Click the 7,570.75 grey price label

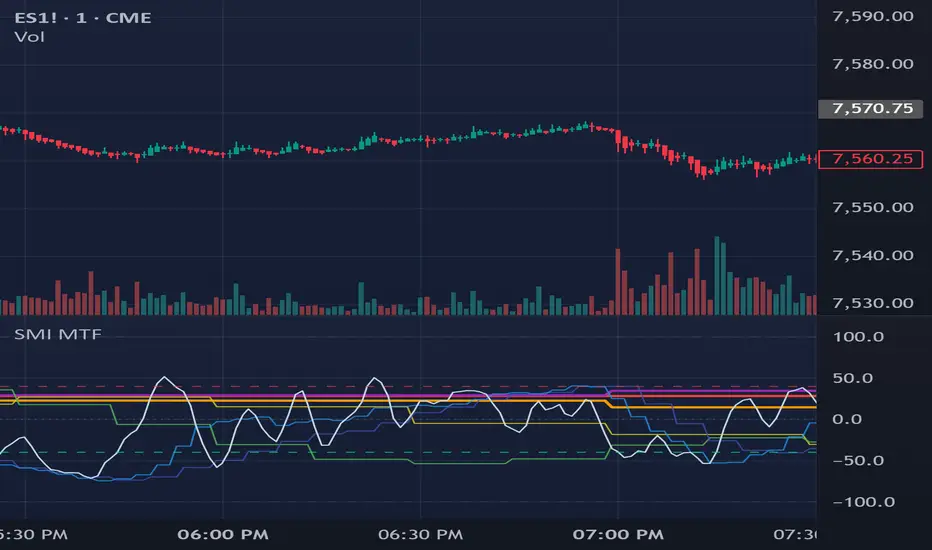point(871,108)
